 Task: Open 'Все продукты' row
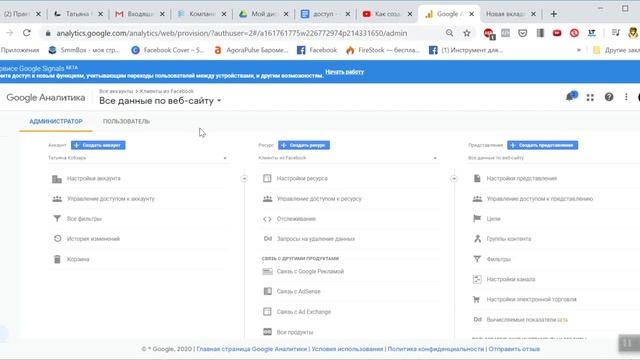click(x=349, y=332)
